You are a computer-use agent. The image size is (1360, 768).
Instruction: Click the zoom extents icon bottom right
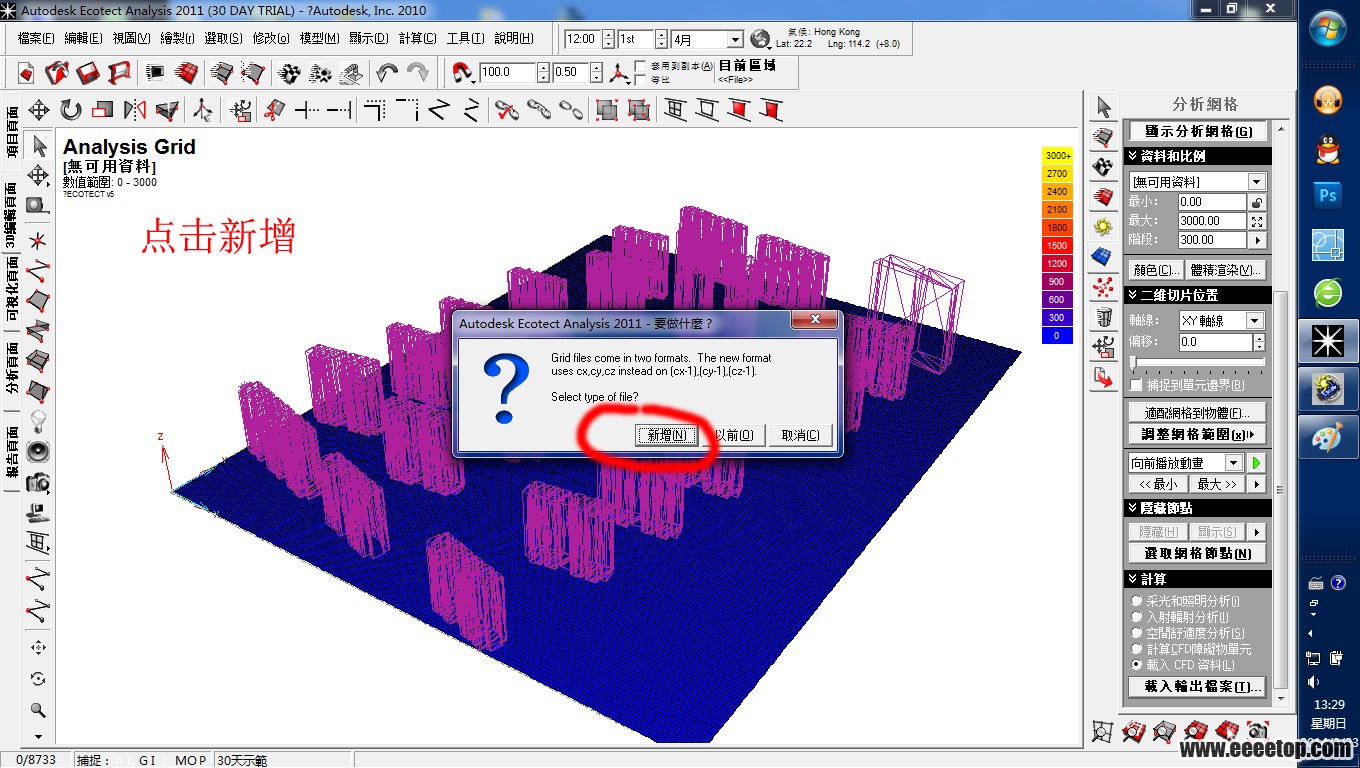[1102, 731]
